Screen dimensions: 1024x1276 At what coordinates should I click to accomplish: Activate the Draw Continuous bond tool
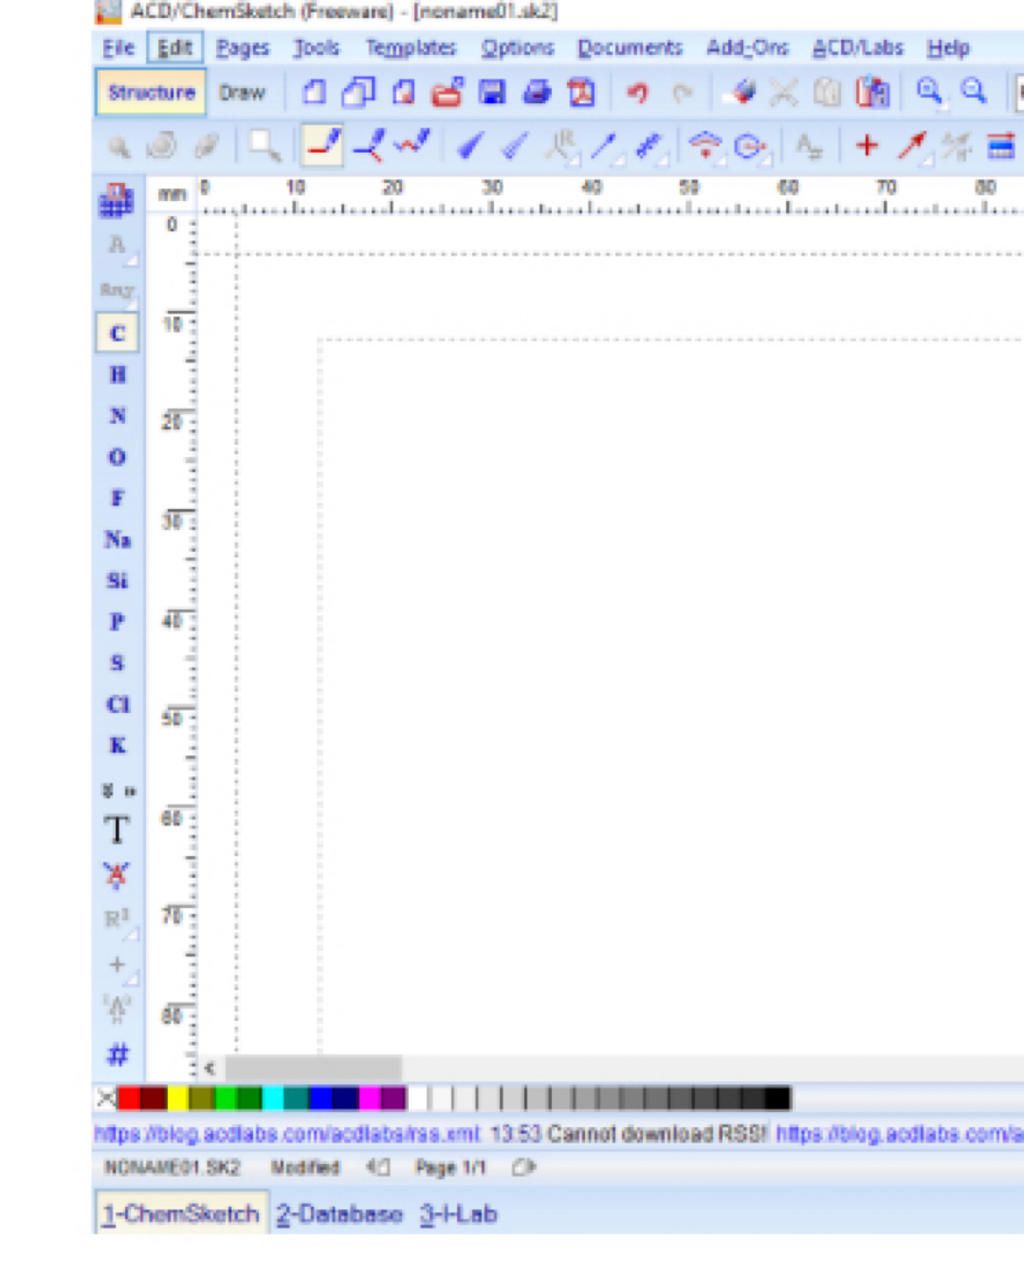(369, 146)
